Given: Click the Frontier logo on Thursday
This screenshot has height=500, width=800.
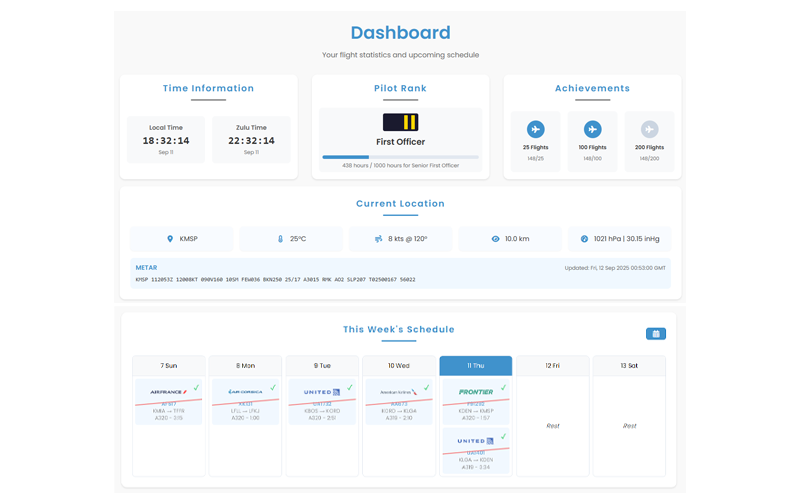Looking at the screenshot, I should pos(476,392).
